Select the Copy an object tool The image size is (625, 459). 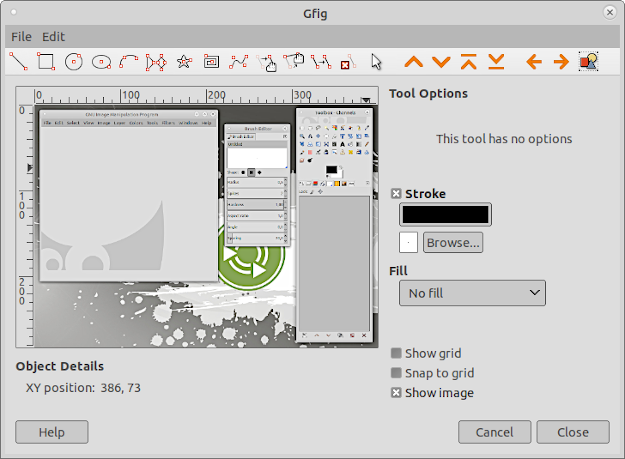pos(321,62)
